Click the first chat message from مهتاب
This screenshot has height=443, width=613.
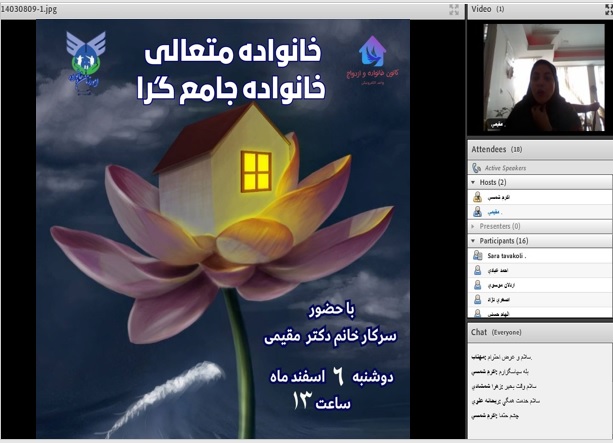point(502,357)
